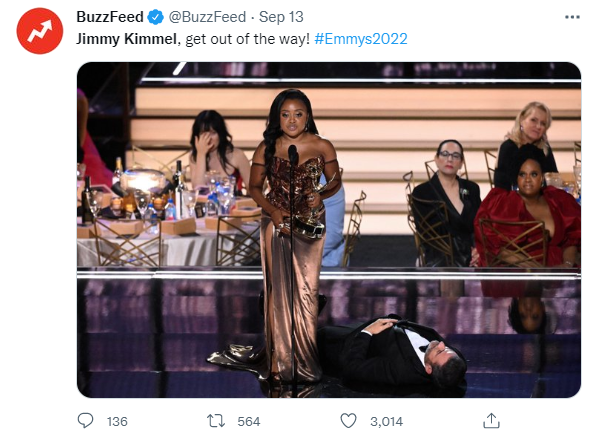Open the three-dot more options menu
This screenshot has width=589, height=438.
click(572, 17)
